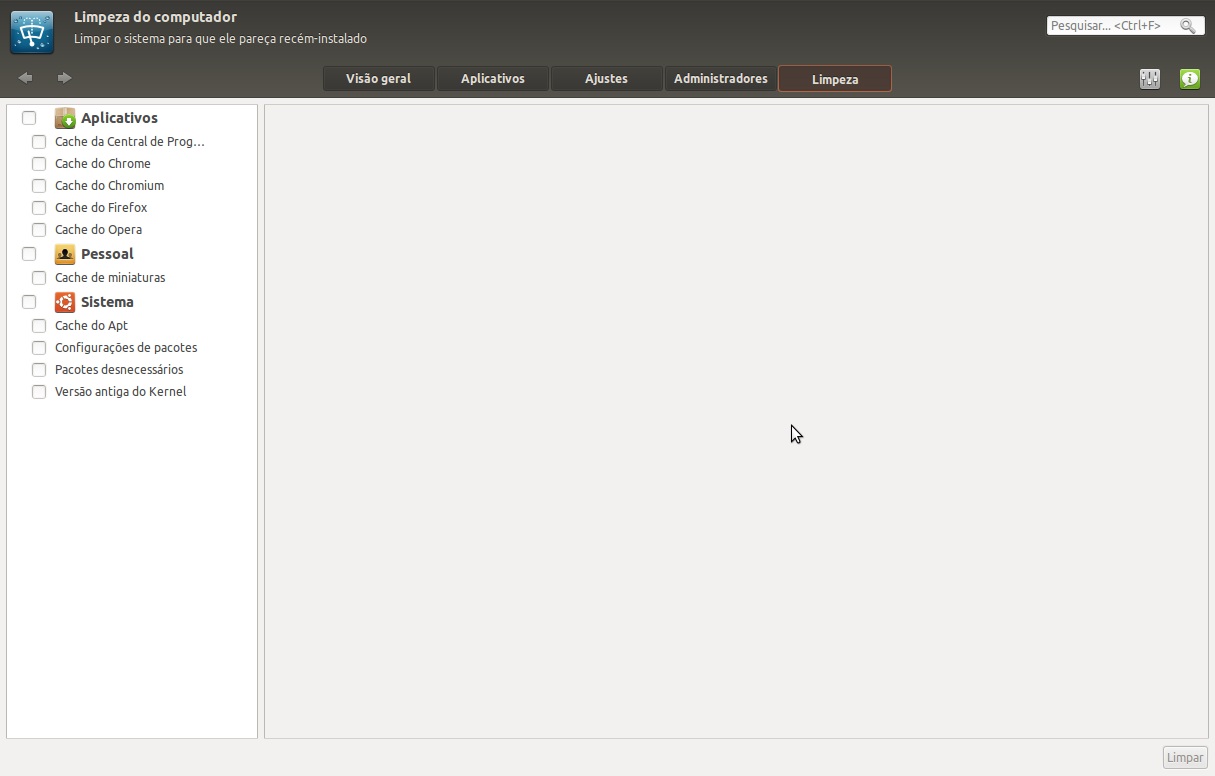Check the Sistema category checkbox
Viewport: 1215px width, 776px height.
[x=29, y=302]
